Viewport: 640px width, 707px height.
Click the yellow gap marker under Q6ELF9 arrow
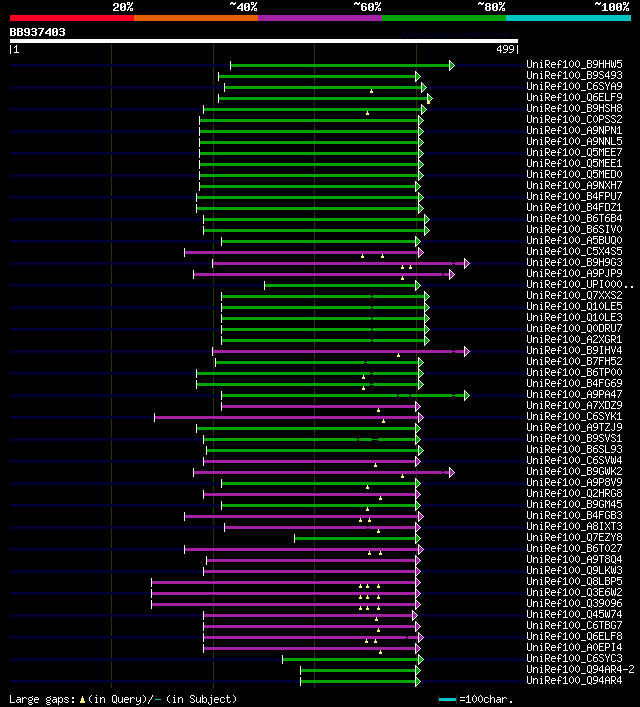[x=428, y=102]
